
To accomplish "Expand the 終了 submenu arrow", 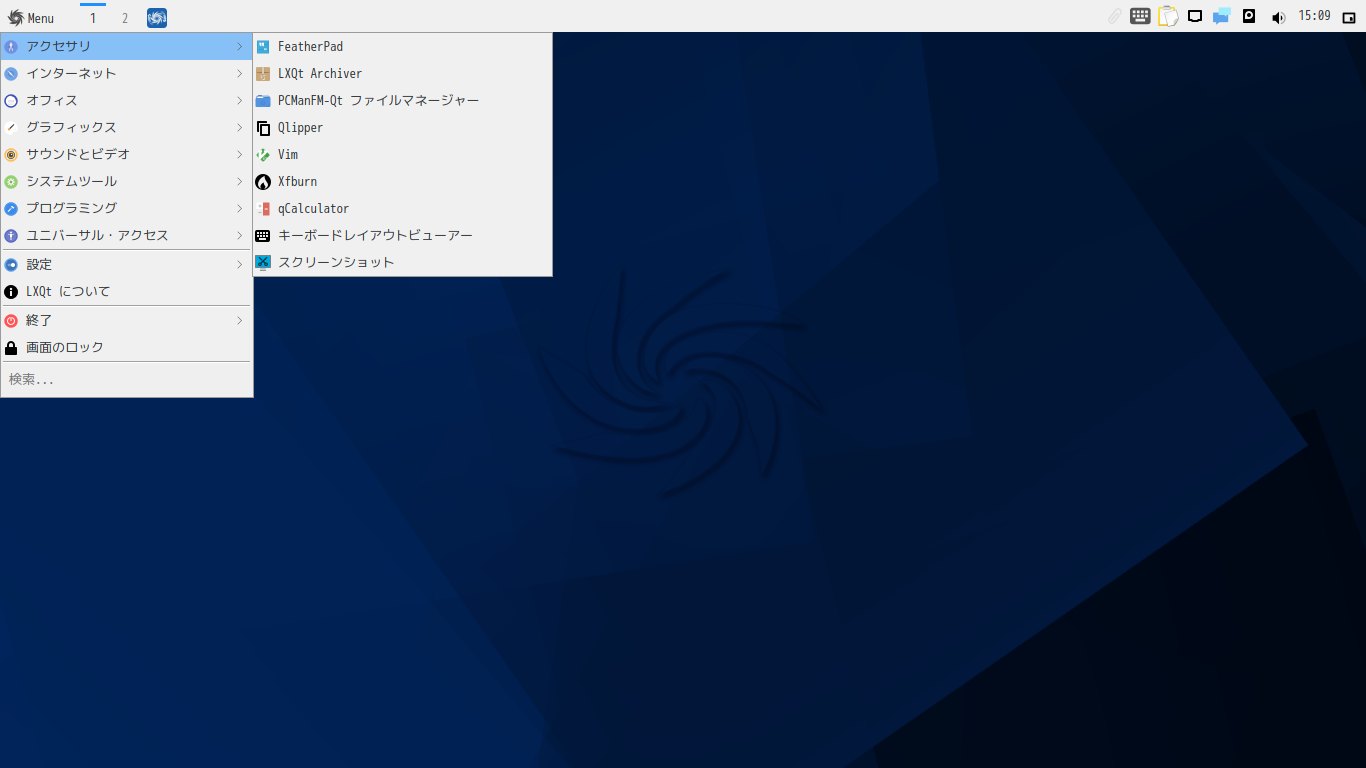I will tap(240, 320).
